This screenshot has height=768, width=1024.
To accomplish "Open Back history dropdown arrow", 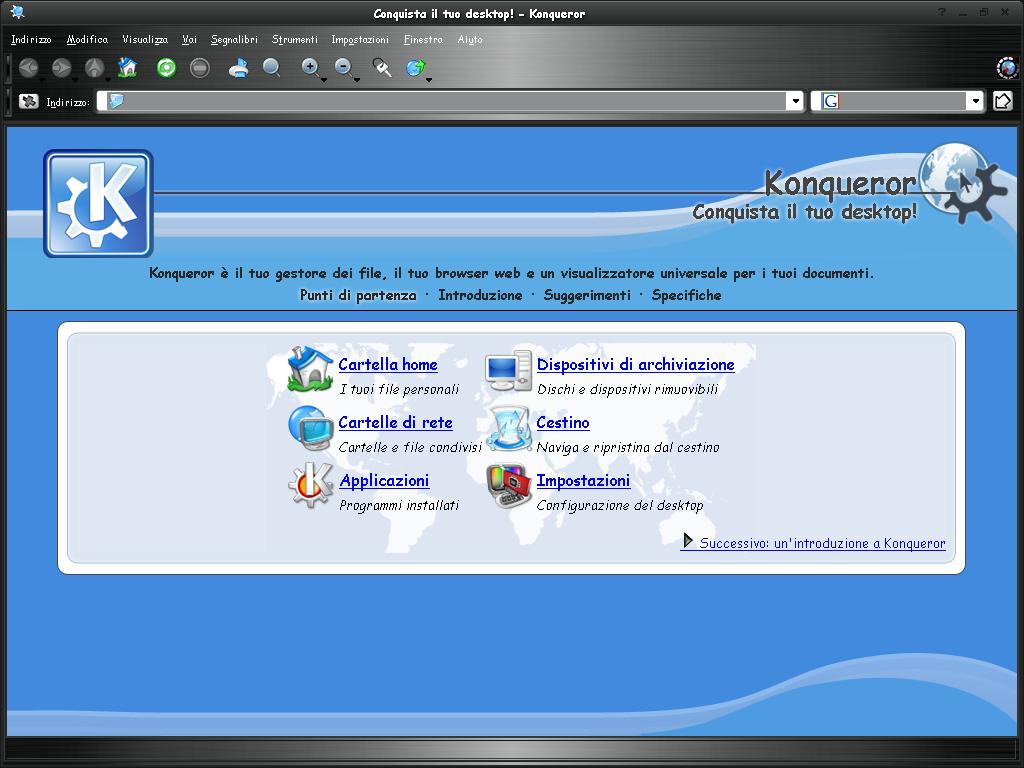I will click(42, 80).
